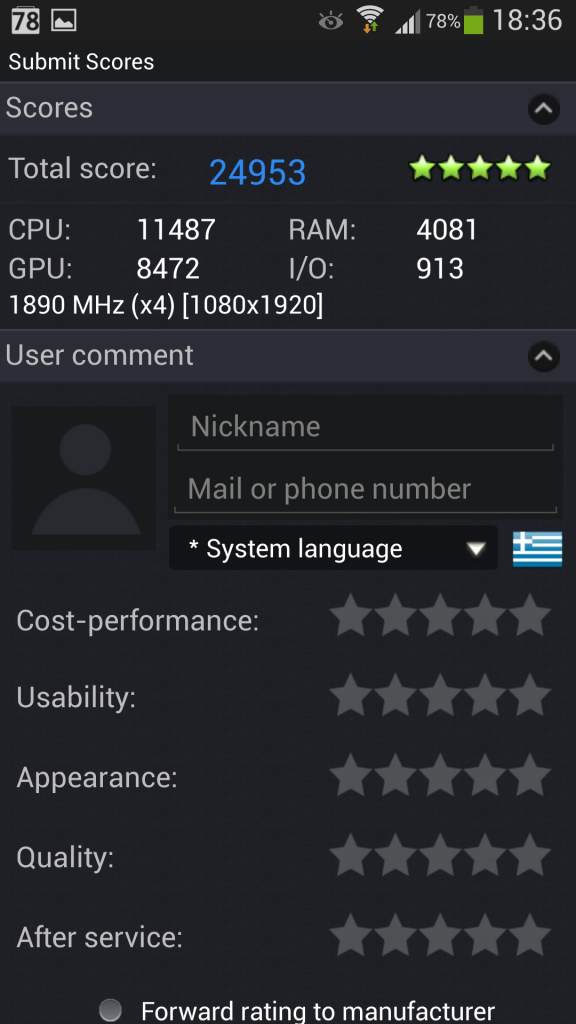This screenshot has height=1024, width=576.
Task: Enable Forward rating to manufacturer
Action: (110, 1010)
